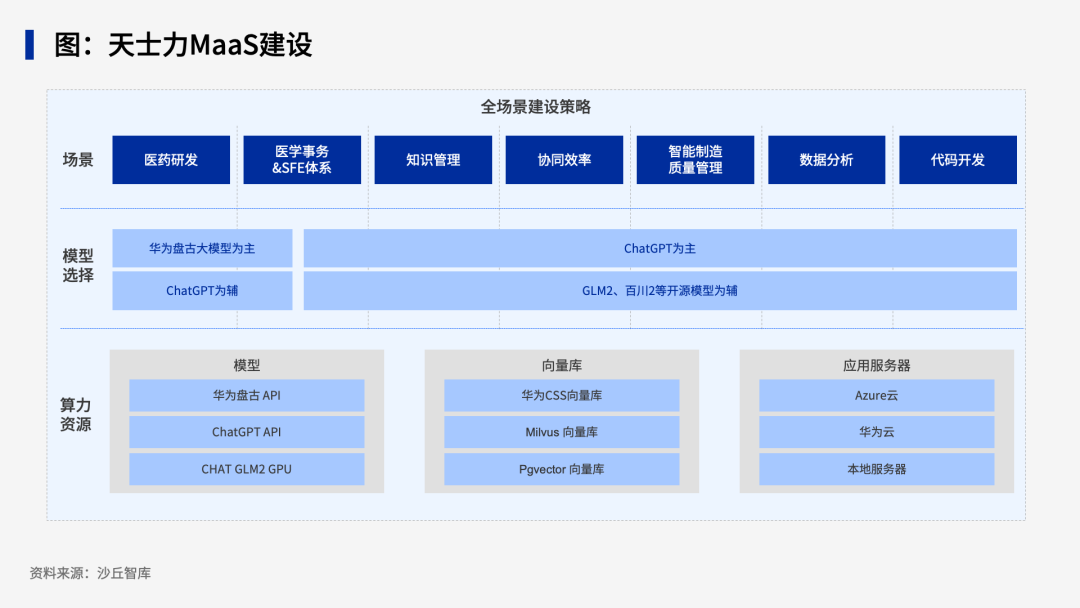Select the Pgvector 向量库 item
This screenshot has height=608, width=1080.
(x=561, y=469)
